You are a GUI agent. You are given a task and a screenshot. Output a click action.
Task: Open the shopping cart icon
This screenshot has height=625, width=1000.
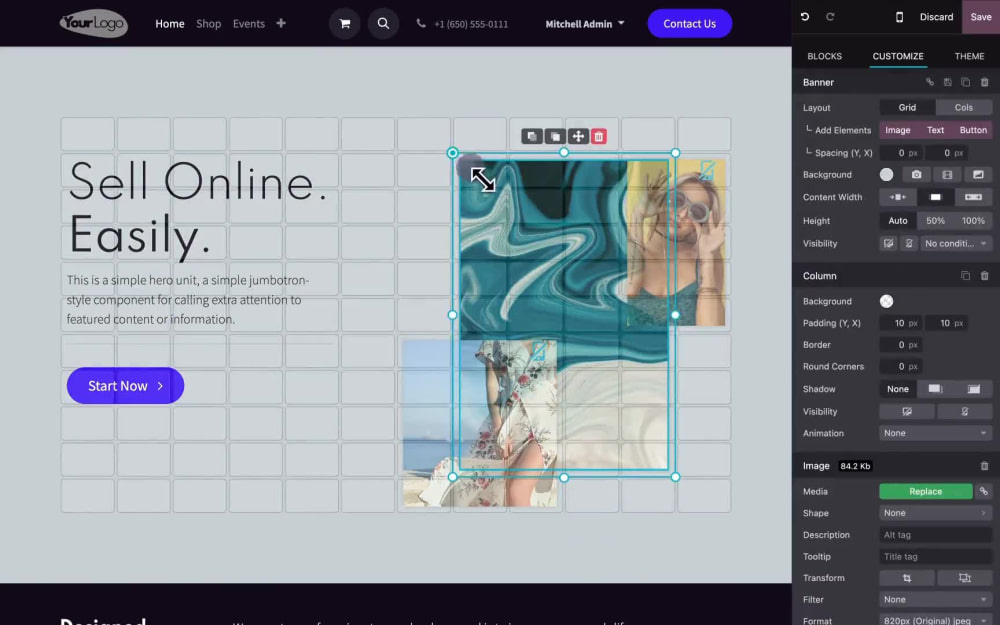(345, 24)
